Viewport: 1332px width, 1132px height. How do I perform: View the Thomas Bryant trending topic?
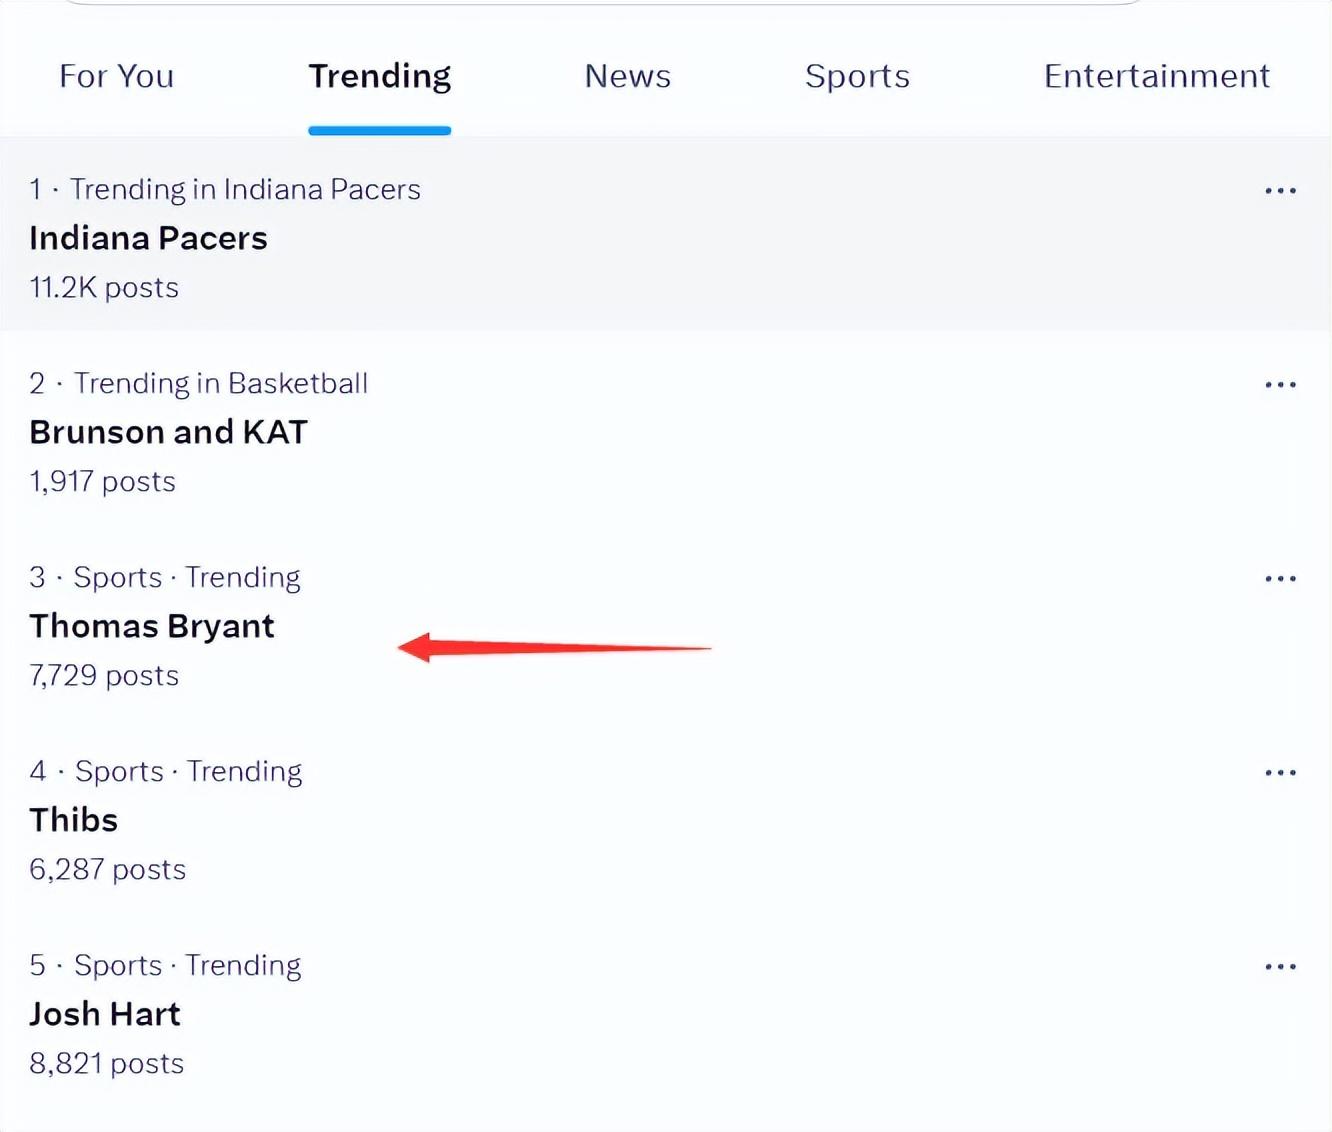[152, 626]
